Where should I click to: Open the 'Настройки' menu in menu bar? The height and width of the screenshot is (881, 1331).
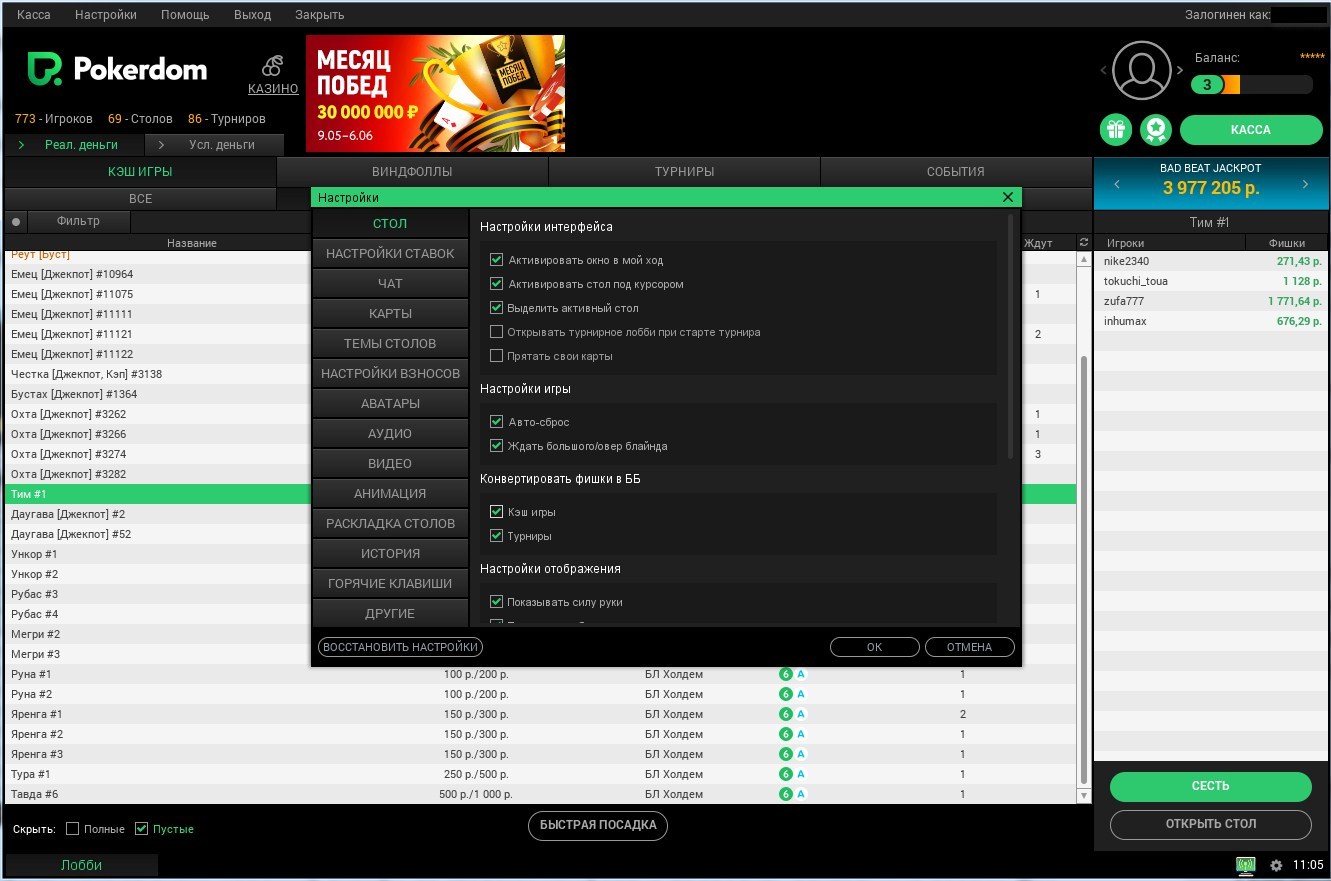tap(106, 15)
